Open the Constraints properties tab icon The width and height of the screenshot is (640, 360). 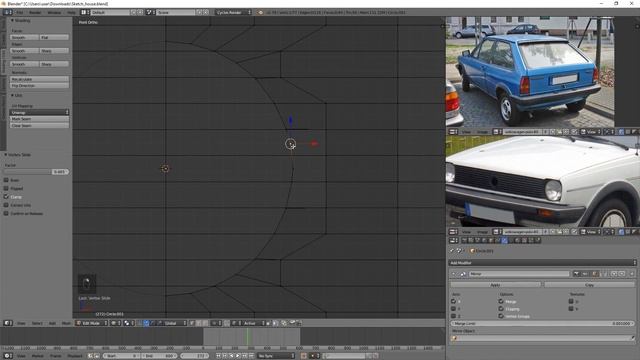tap(497, 240)
